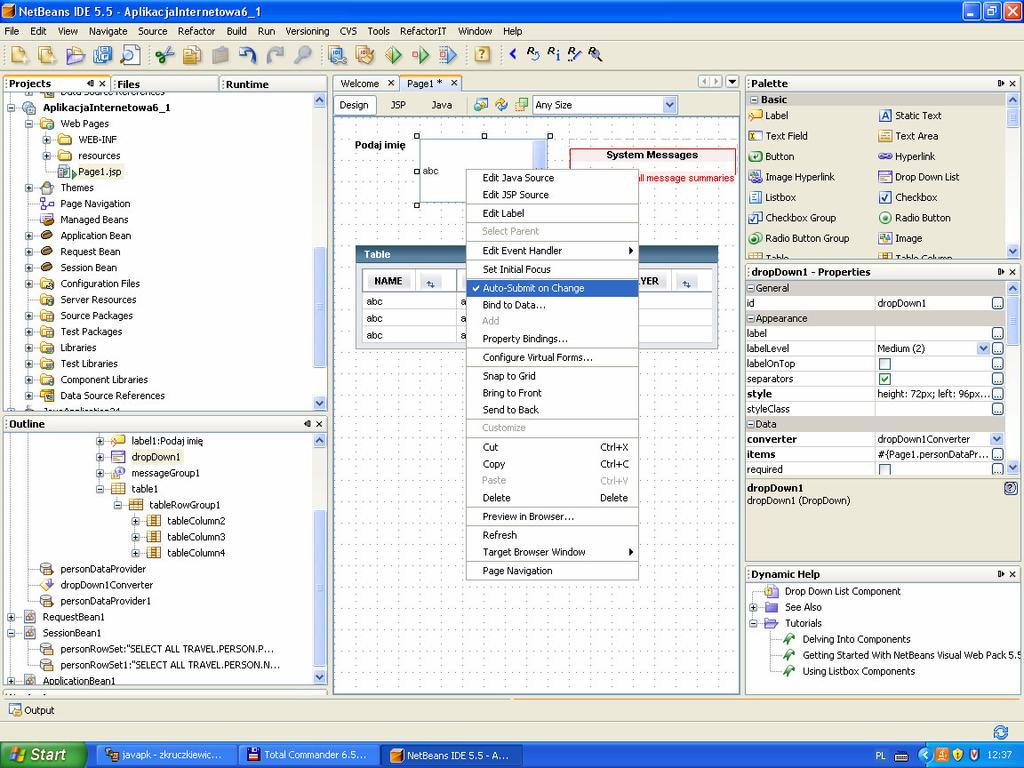This screenshot has width=1024, height=768.
Task: Collapse the Basic palette section
Action: [754, 100]
